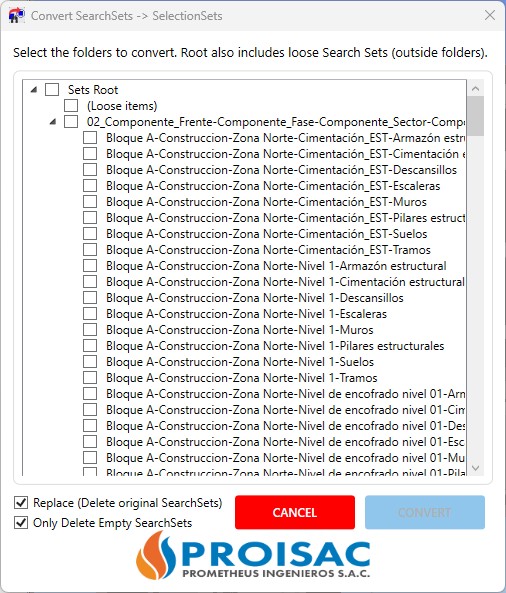Check the Sets Root checkbox
This screenshot has width=506, height=593.
(52, 90)
